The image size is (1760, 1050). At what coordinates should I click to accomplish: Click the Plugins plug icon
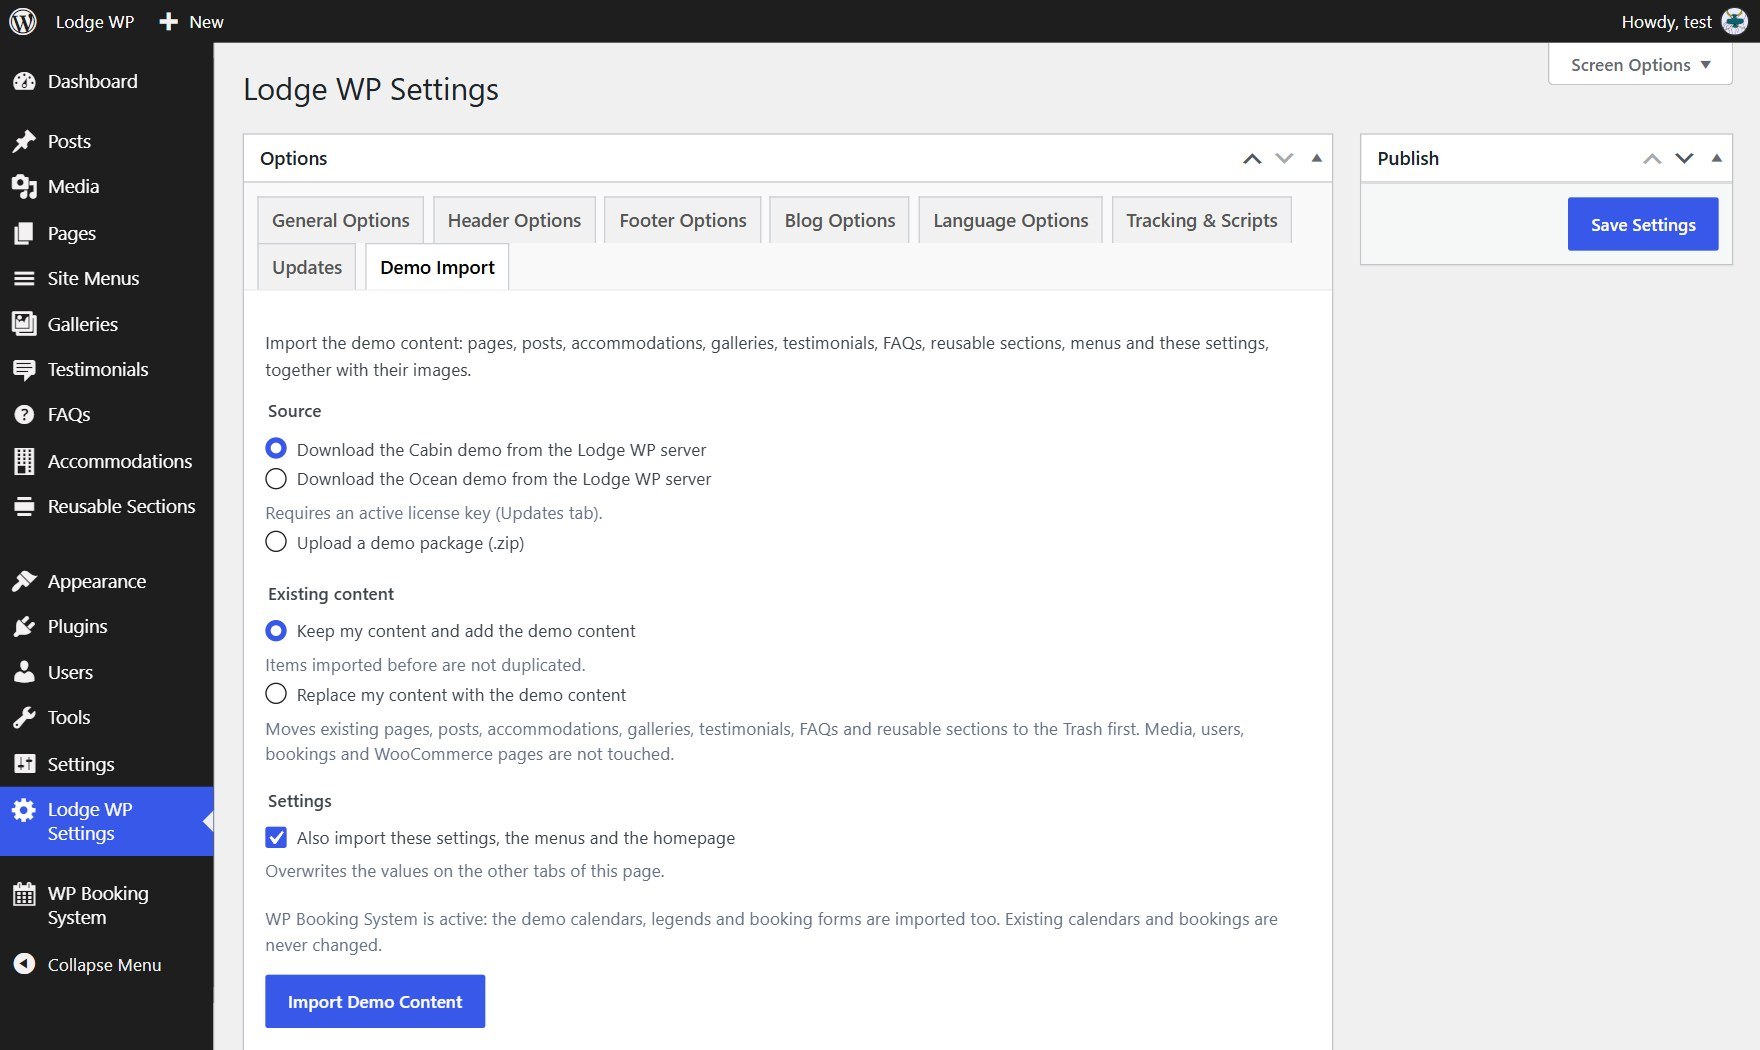click(x=24, y=627)
